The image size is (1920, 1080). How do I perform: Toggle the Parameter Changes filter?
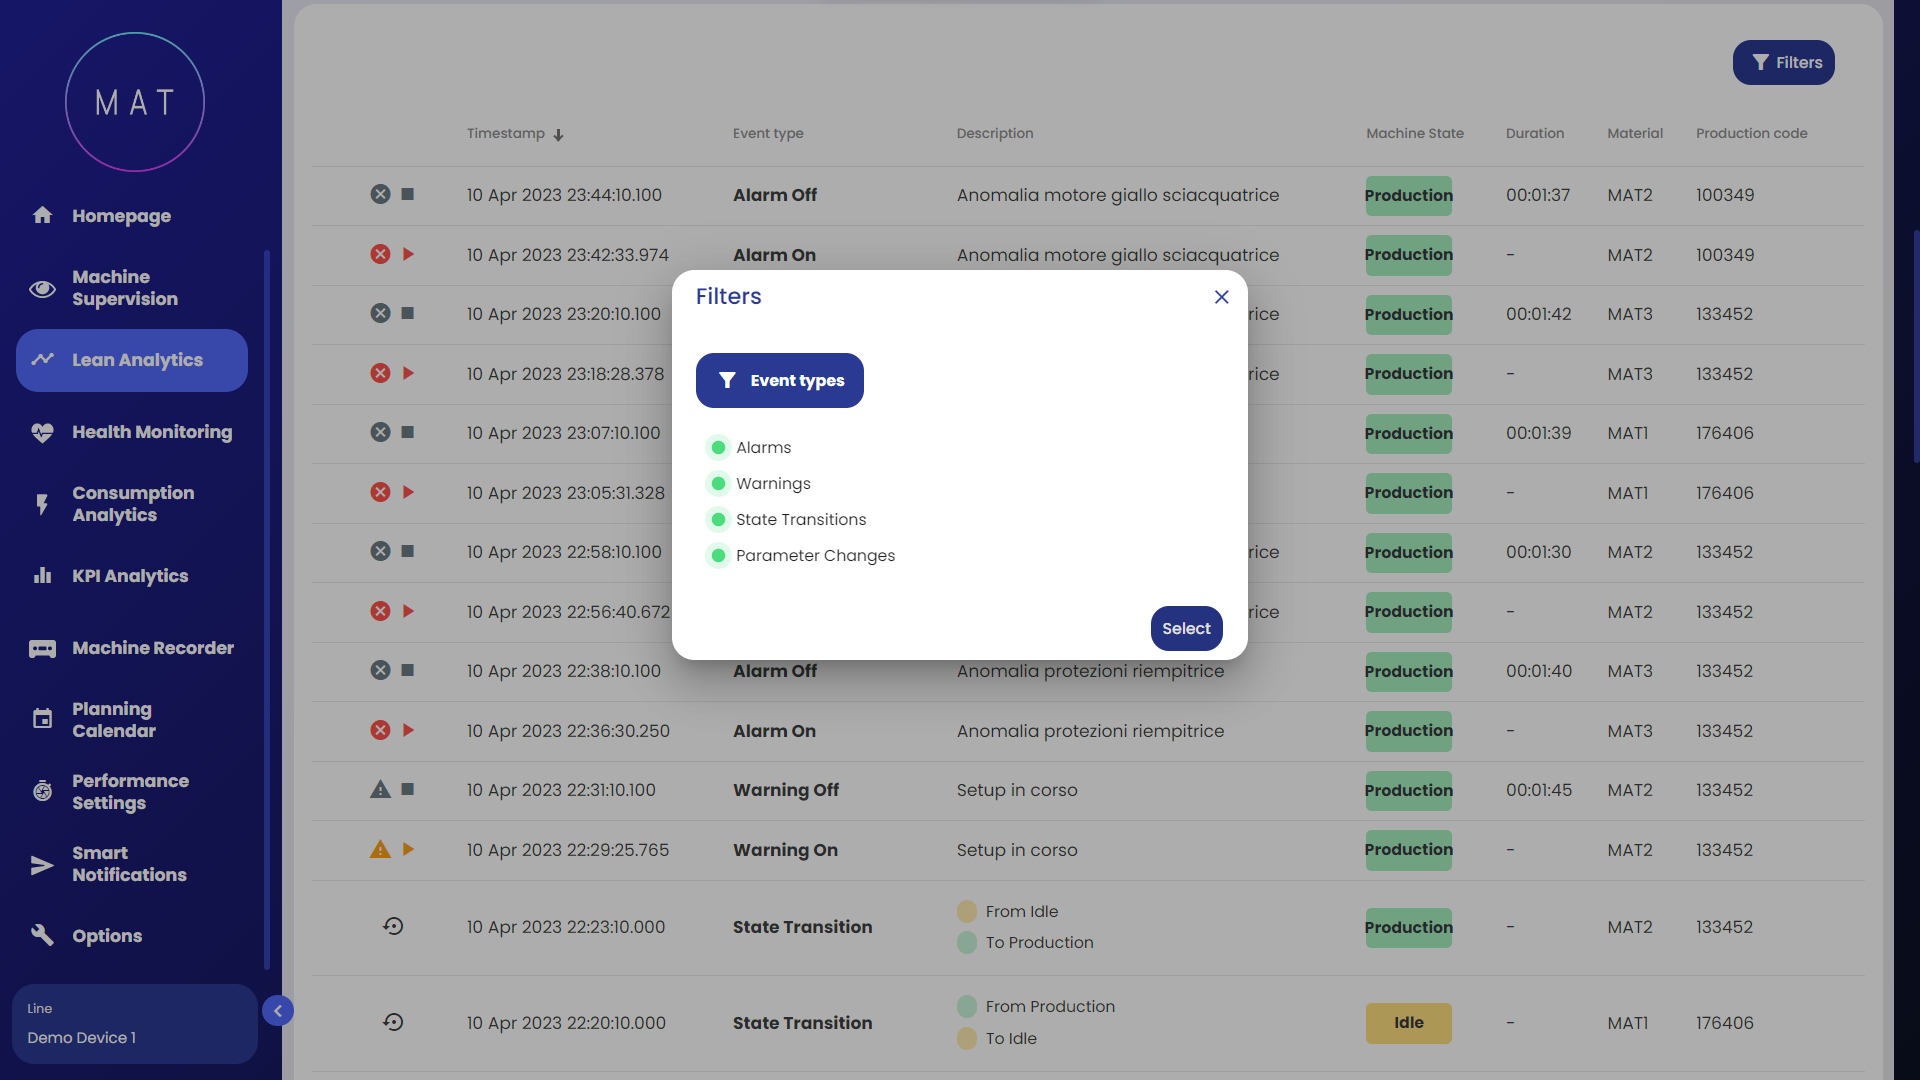click(x=718, y=555)
